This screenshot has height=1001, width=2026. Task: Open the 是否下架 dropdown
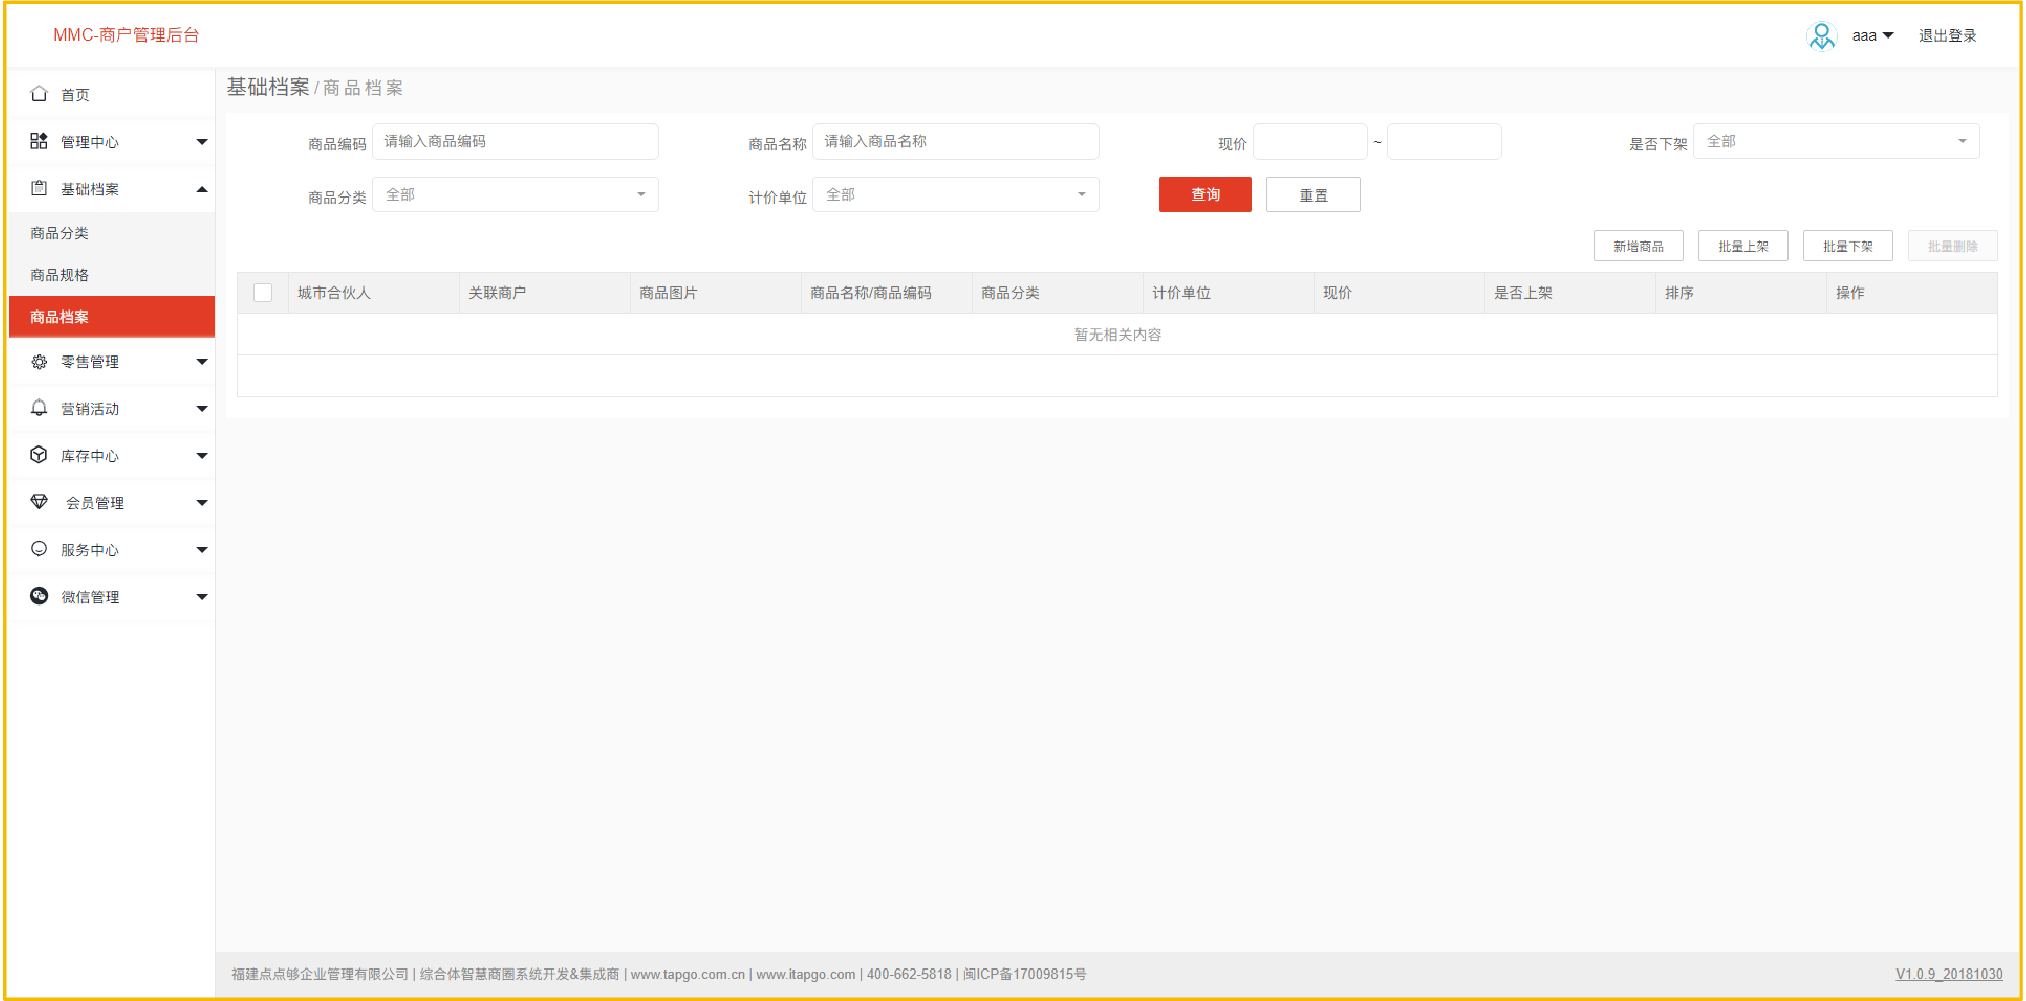tap(1836, 141)
